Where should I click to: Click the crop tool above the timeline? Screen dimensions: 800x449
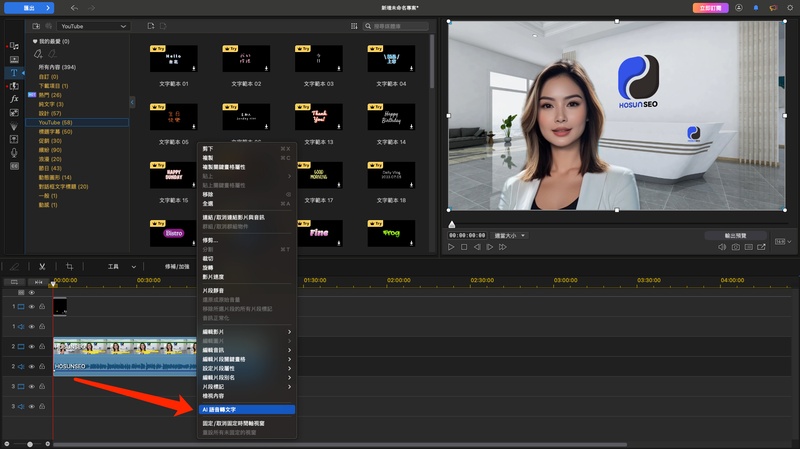[x=70, y=267]
